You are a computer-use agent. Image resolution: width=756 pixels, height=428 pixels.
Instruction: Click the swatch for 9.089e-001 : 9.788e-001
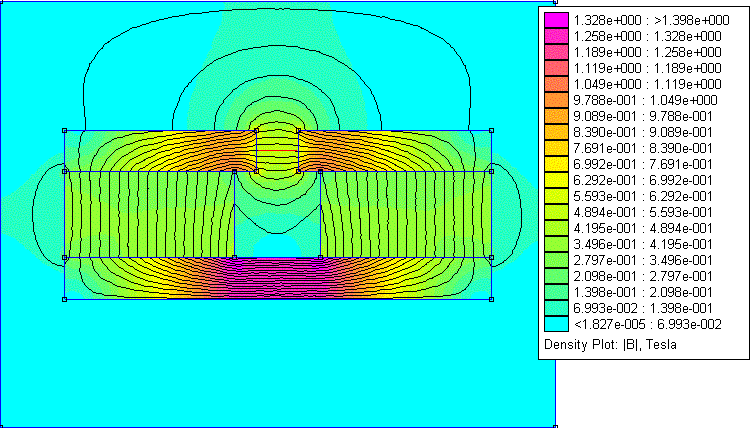tap(556, 116)
